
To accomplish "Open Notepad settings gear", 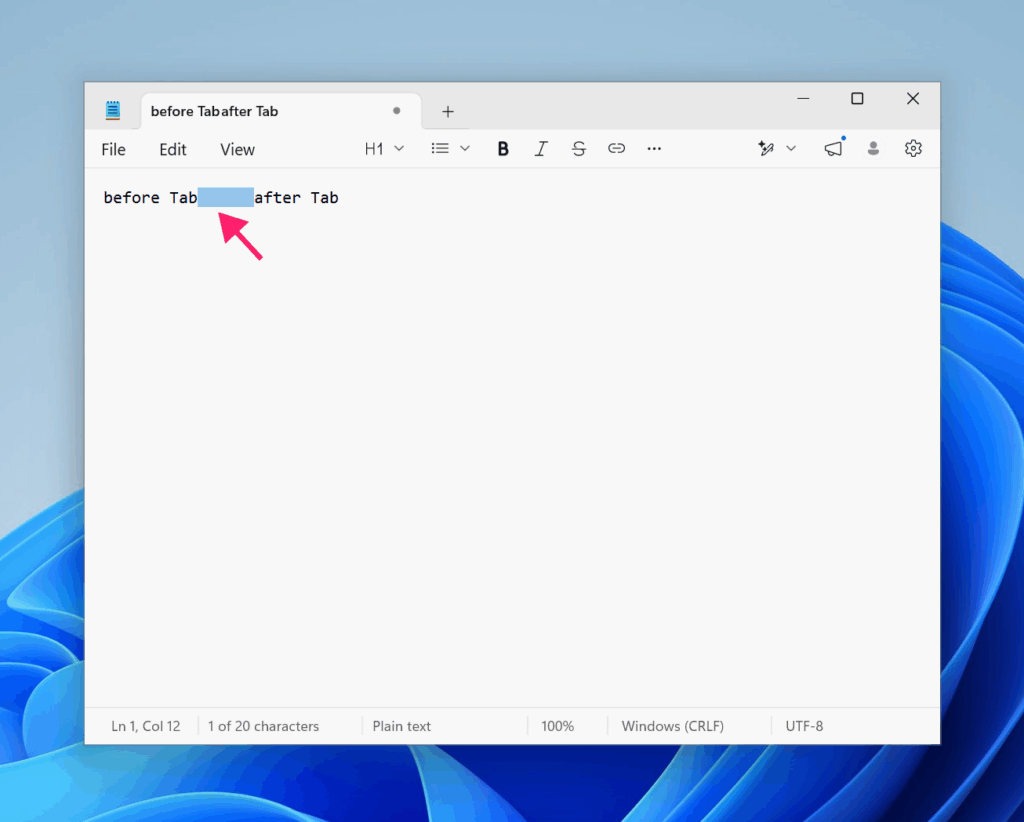I will tap(913, 149).
